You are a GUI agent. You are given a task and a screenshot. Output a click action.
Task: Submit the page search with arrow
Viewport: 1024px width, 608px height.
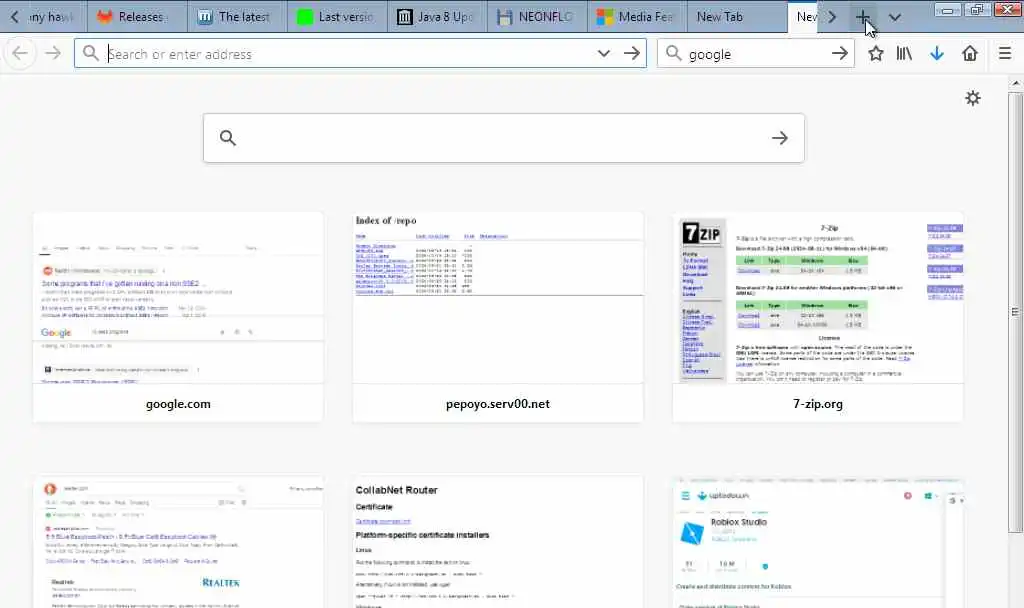click(x=780, y=138)
